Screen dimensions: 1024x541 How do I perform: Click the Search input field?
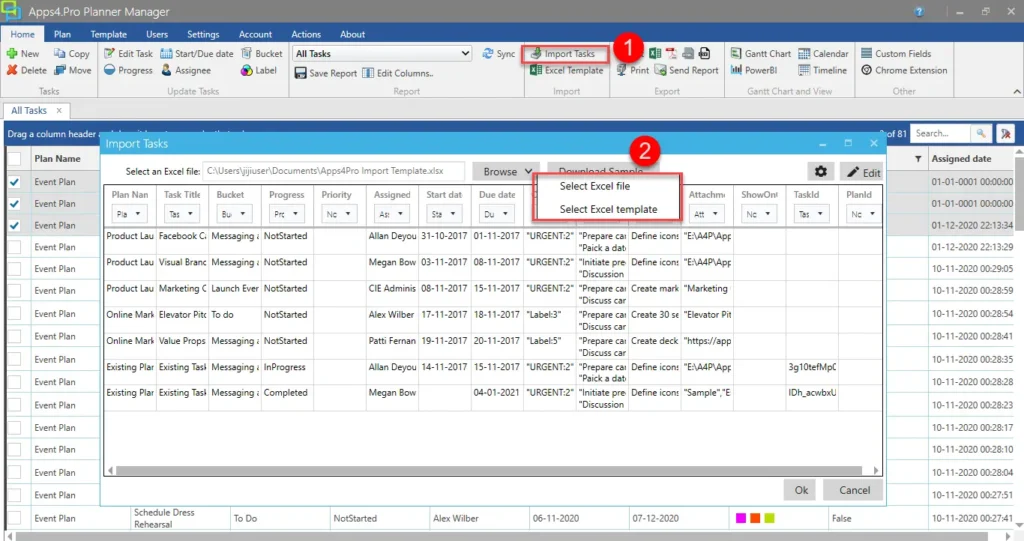[x=938, y=133]
